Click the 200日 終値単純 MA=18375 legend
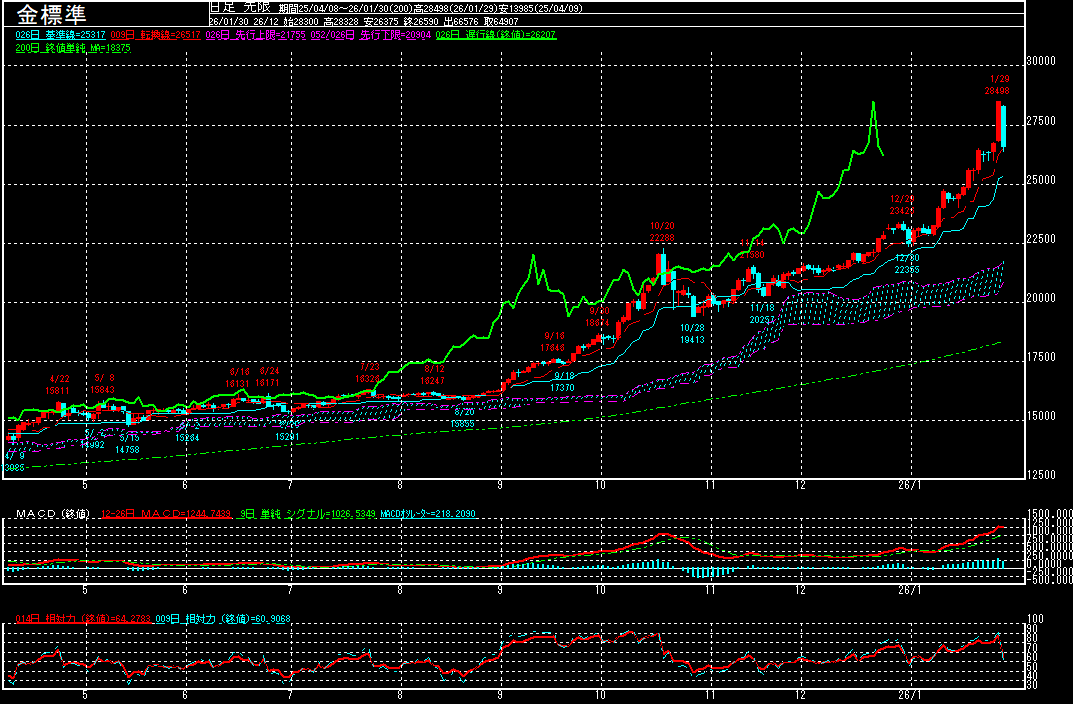Image resolution: width=1080 pixels, height=704 pixels. pyautogui.click(x=72, y=48)
